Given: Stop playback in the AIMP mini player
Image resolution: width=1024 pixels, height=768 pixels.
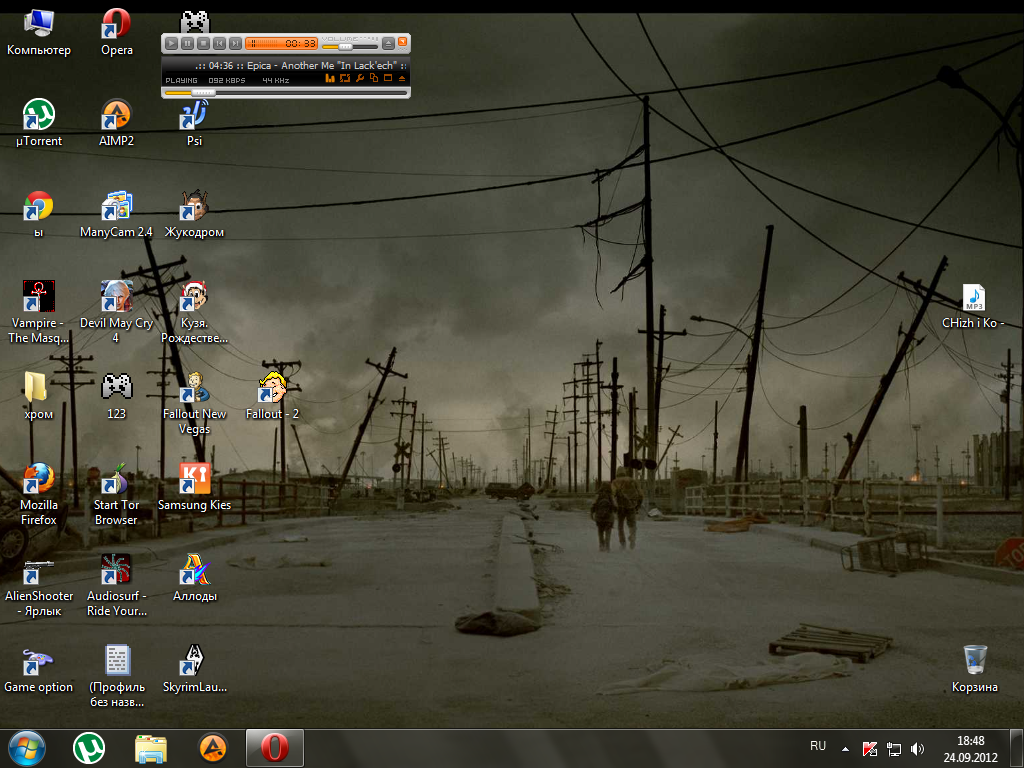Looking at the screenshot, I should tap(203, 44).
